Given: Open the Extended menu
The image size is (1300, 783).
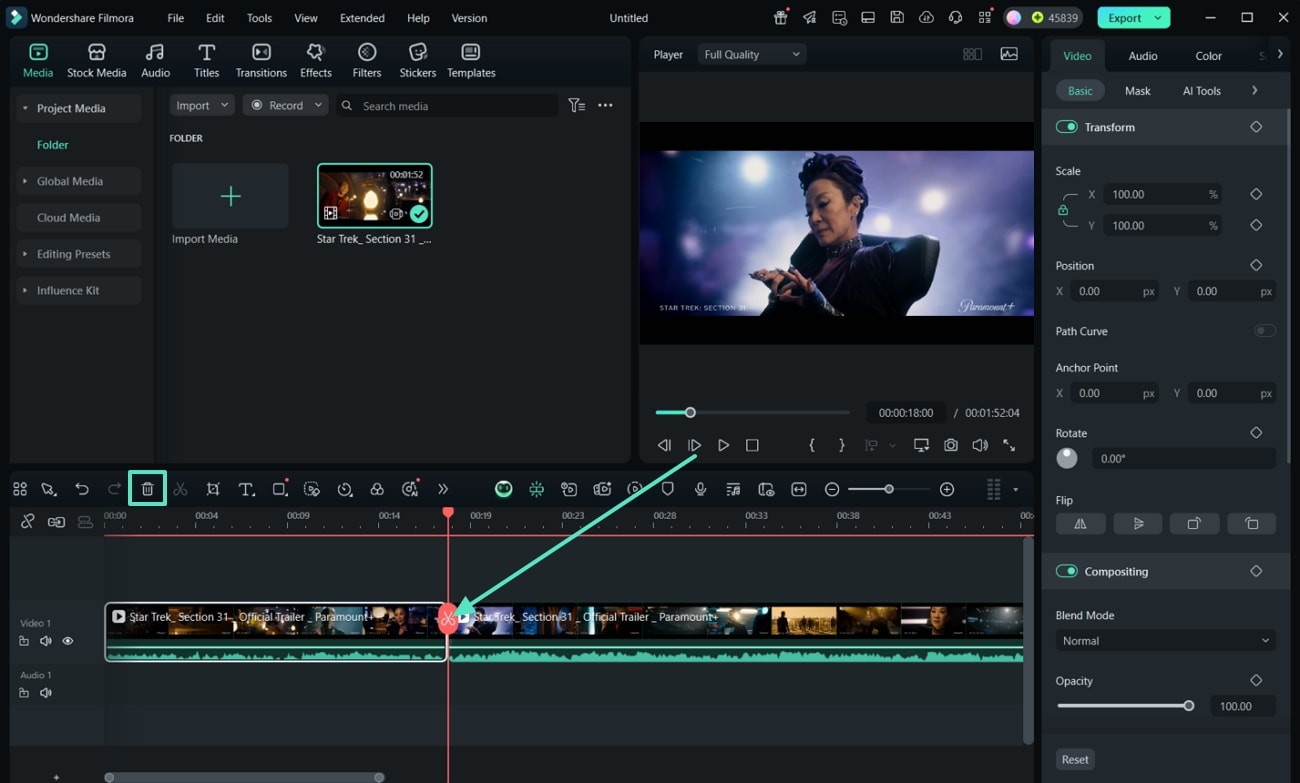Looking at the screenshot, I should [x=362, y=18].
